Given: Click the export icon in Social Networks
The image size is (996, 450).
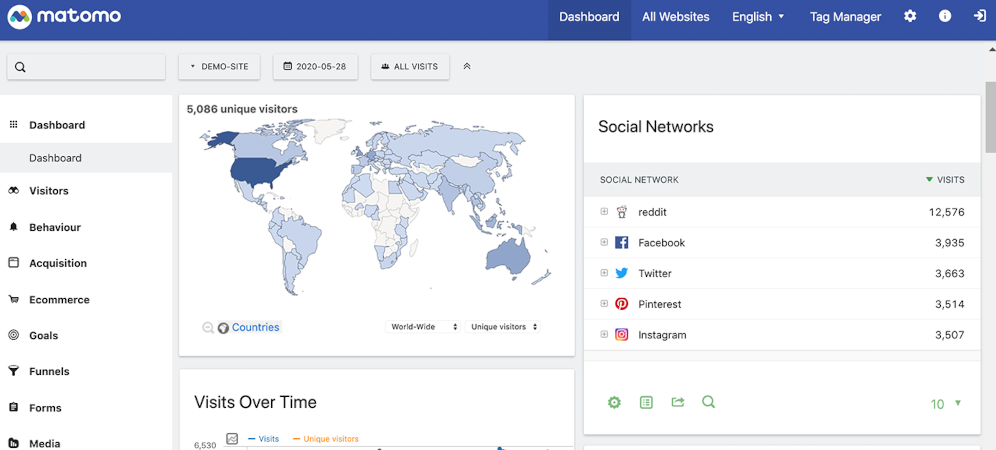Looking at the screenshot, I should tap(678, 402).
